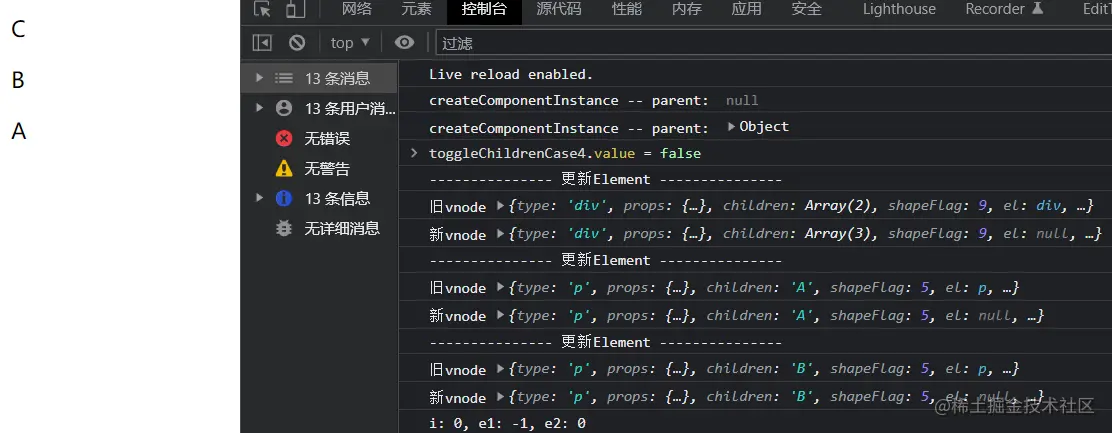Click the list icon for 13 条消息
This screenshot has height=433, width=1112.
click(284, 78)
